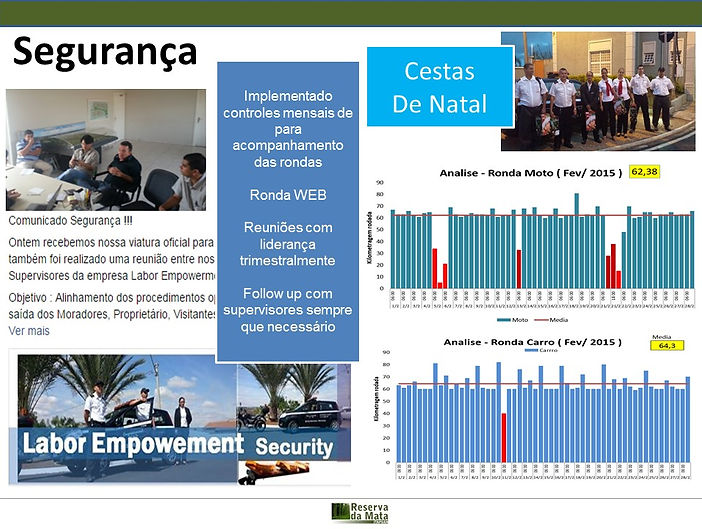Click the 'Security' word on banner
The width and height of the screenshot is (702, 529).
click(294, 448)
